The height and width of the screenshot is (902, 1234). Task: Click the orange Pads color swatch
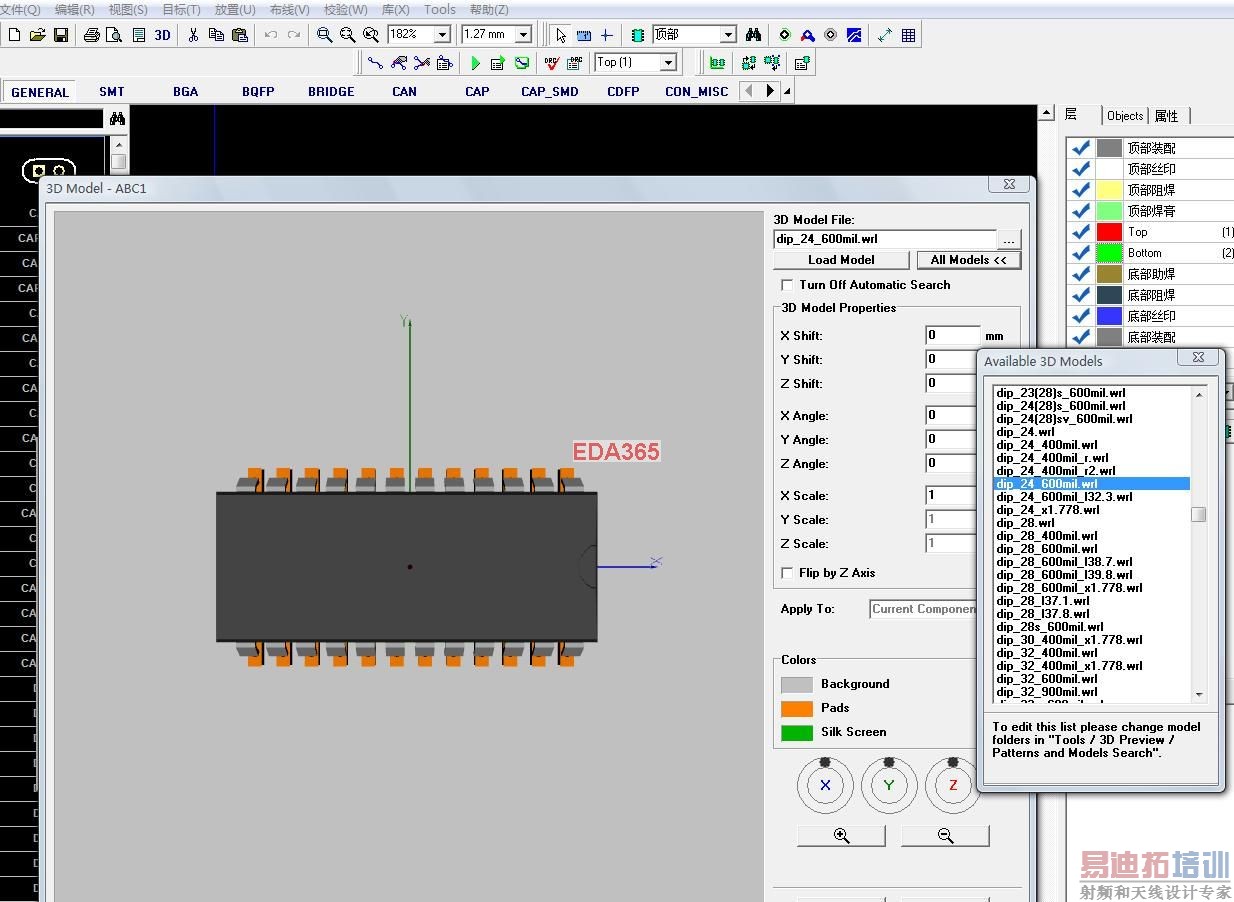click(x=796, y=708)
